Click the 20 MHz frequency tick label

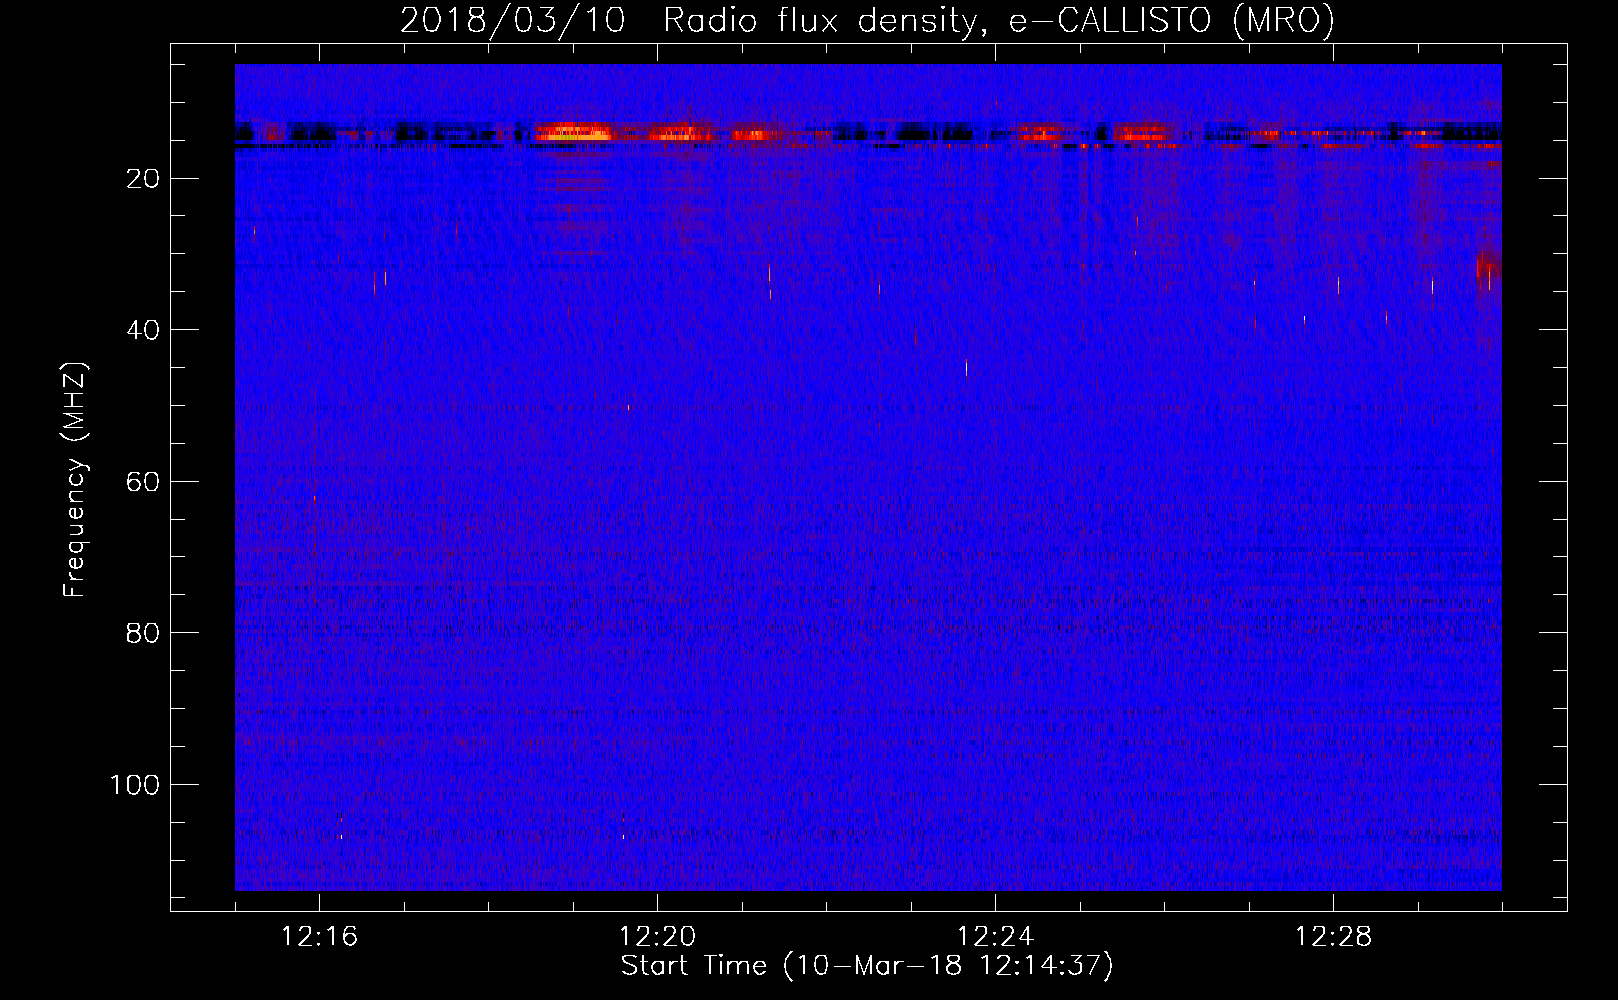[143, 179]
